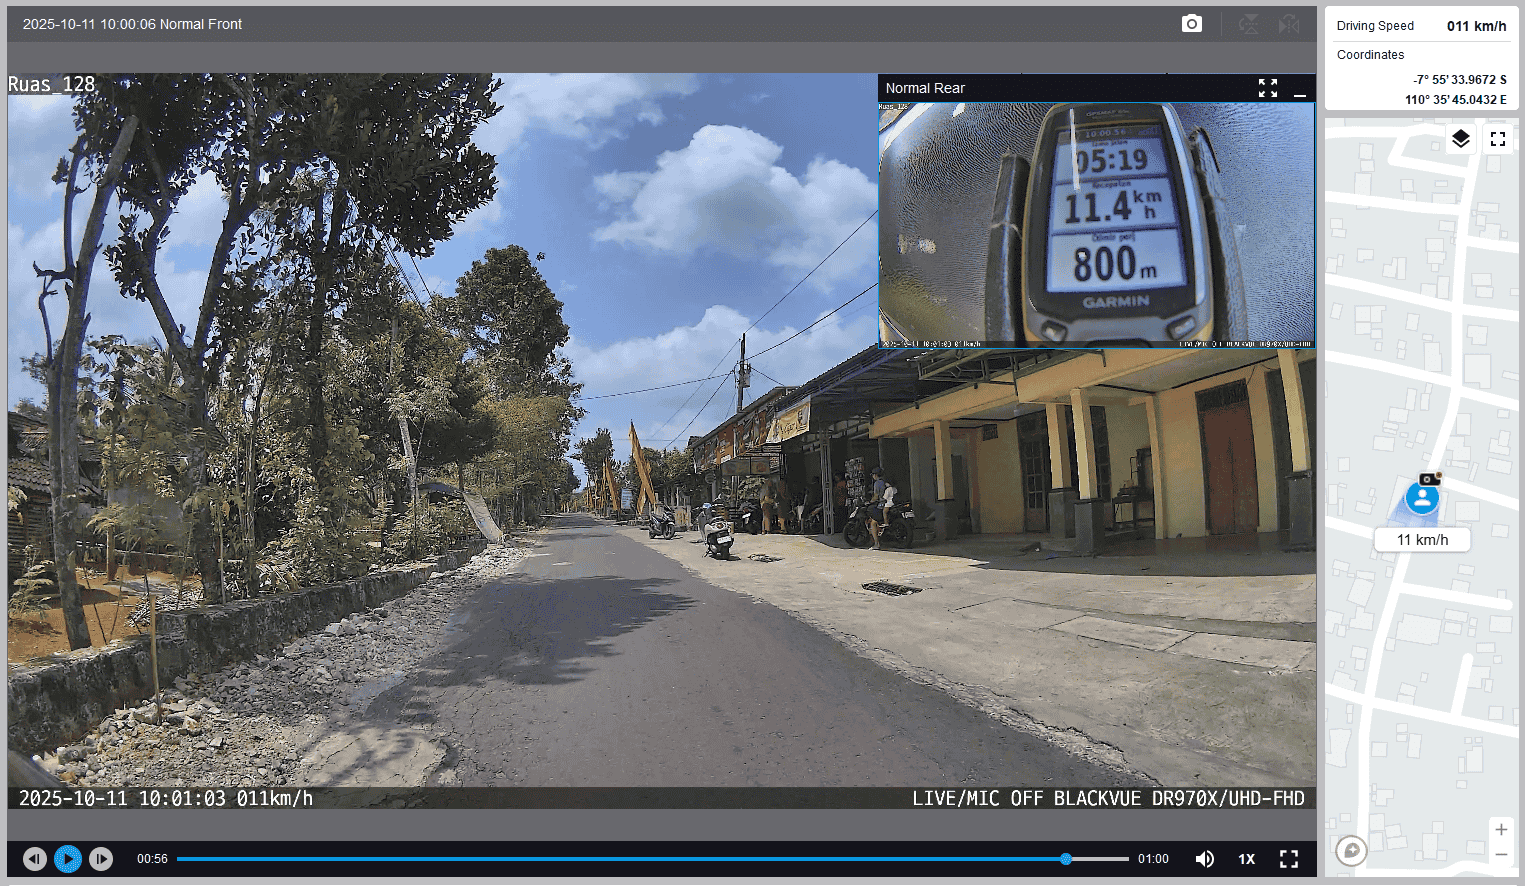
Task: Flip the video horizontally
Action: (1289, 24)
